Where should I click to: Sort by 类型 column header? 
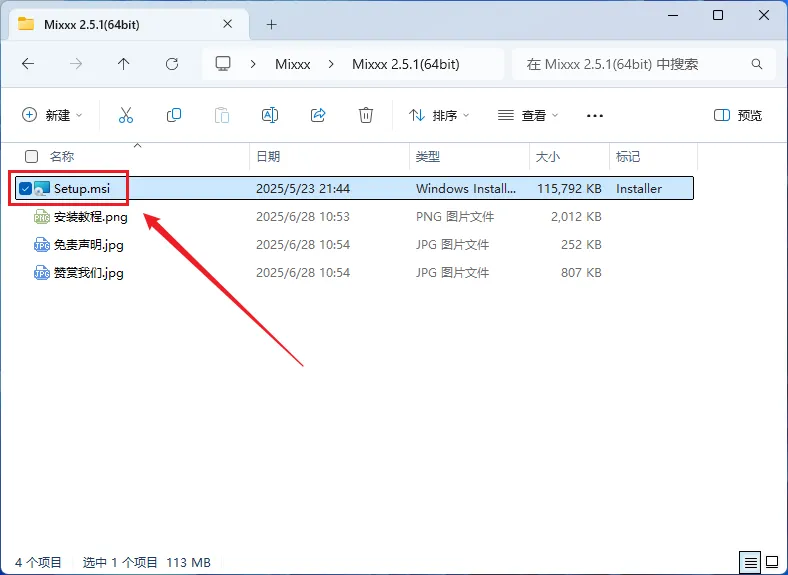[x=428, y=156]
